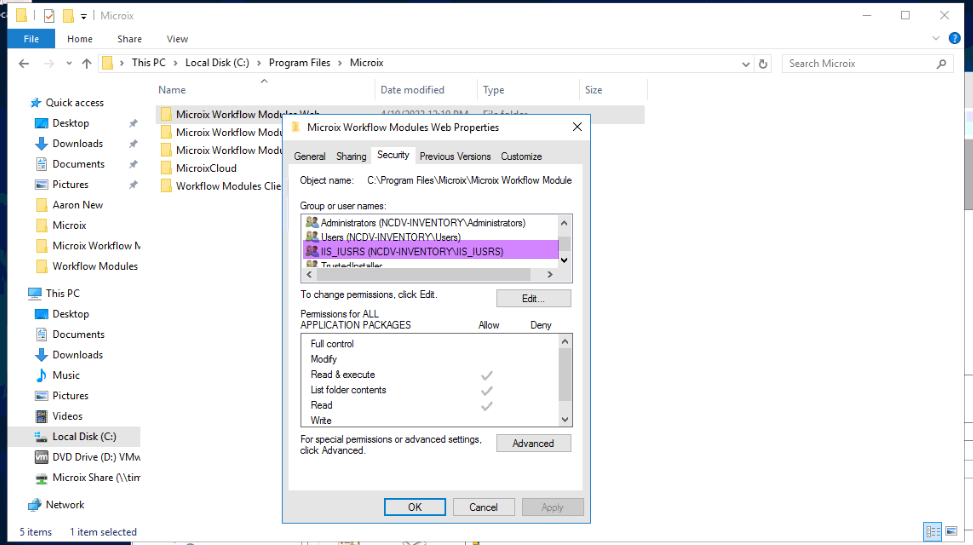Select the Microix Share network drive

click(x=95, y=478)
